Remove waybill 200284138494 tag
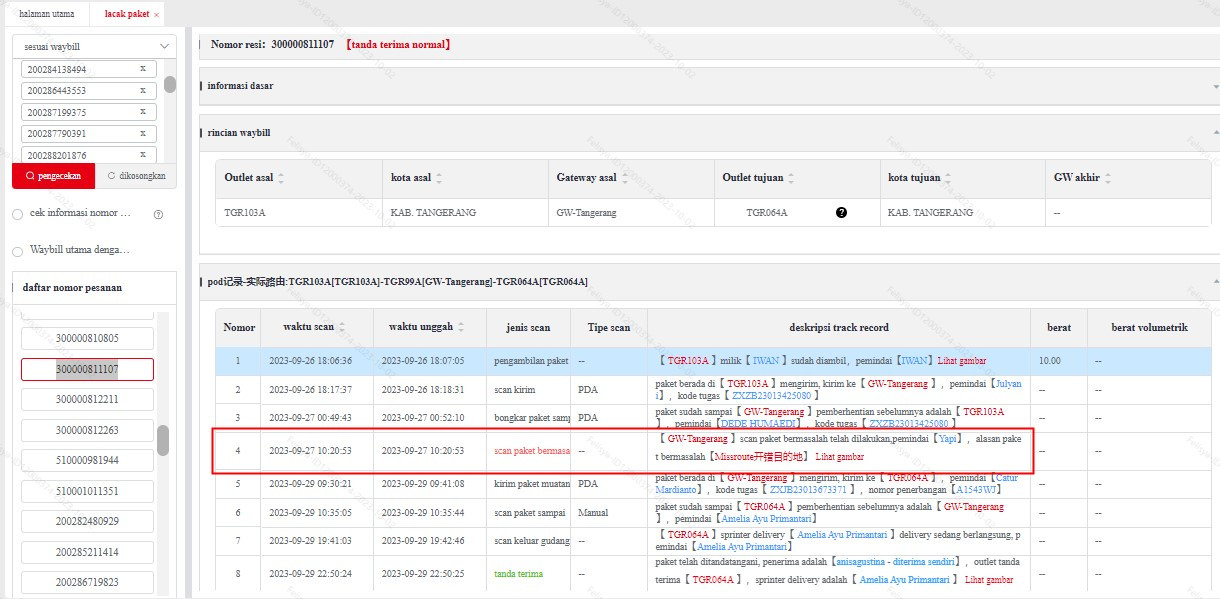 tap(143, 69)
